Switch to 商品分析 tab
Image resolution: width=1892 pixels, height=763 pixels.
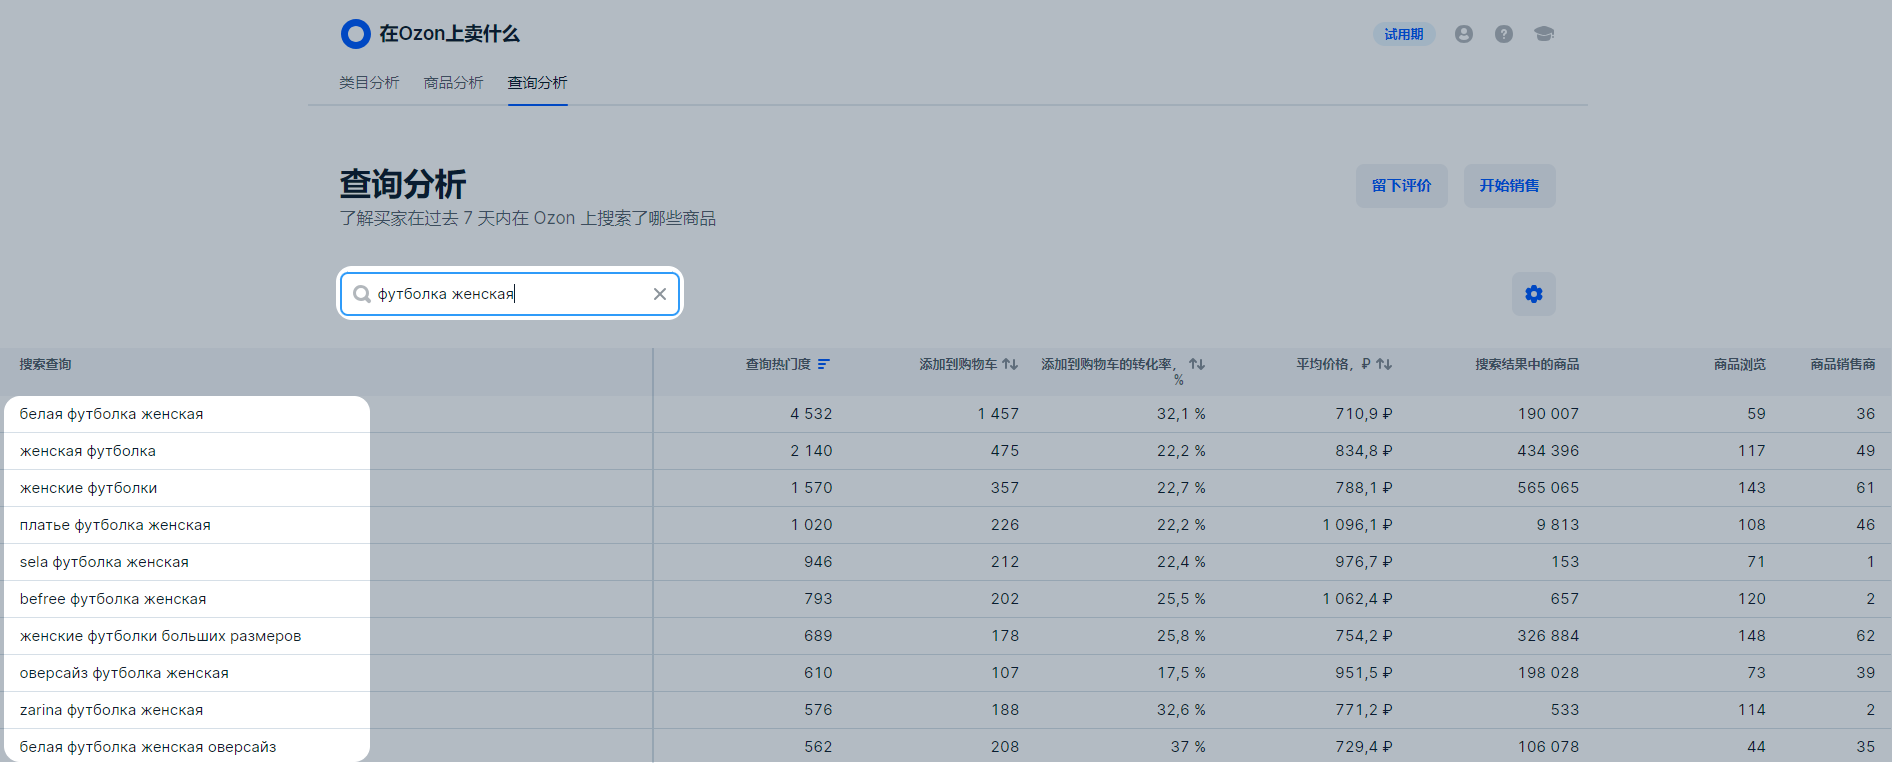453,83
